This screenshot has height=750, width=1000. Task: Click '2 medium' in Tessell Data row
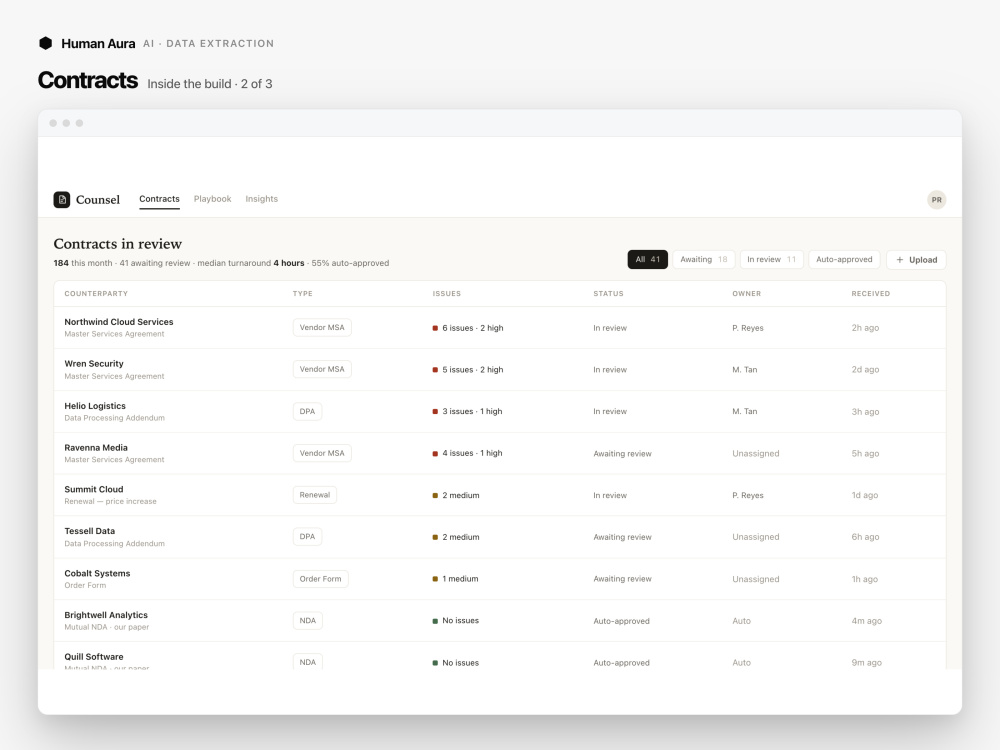(x=461, y=537)
